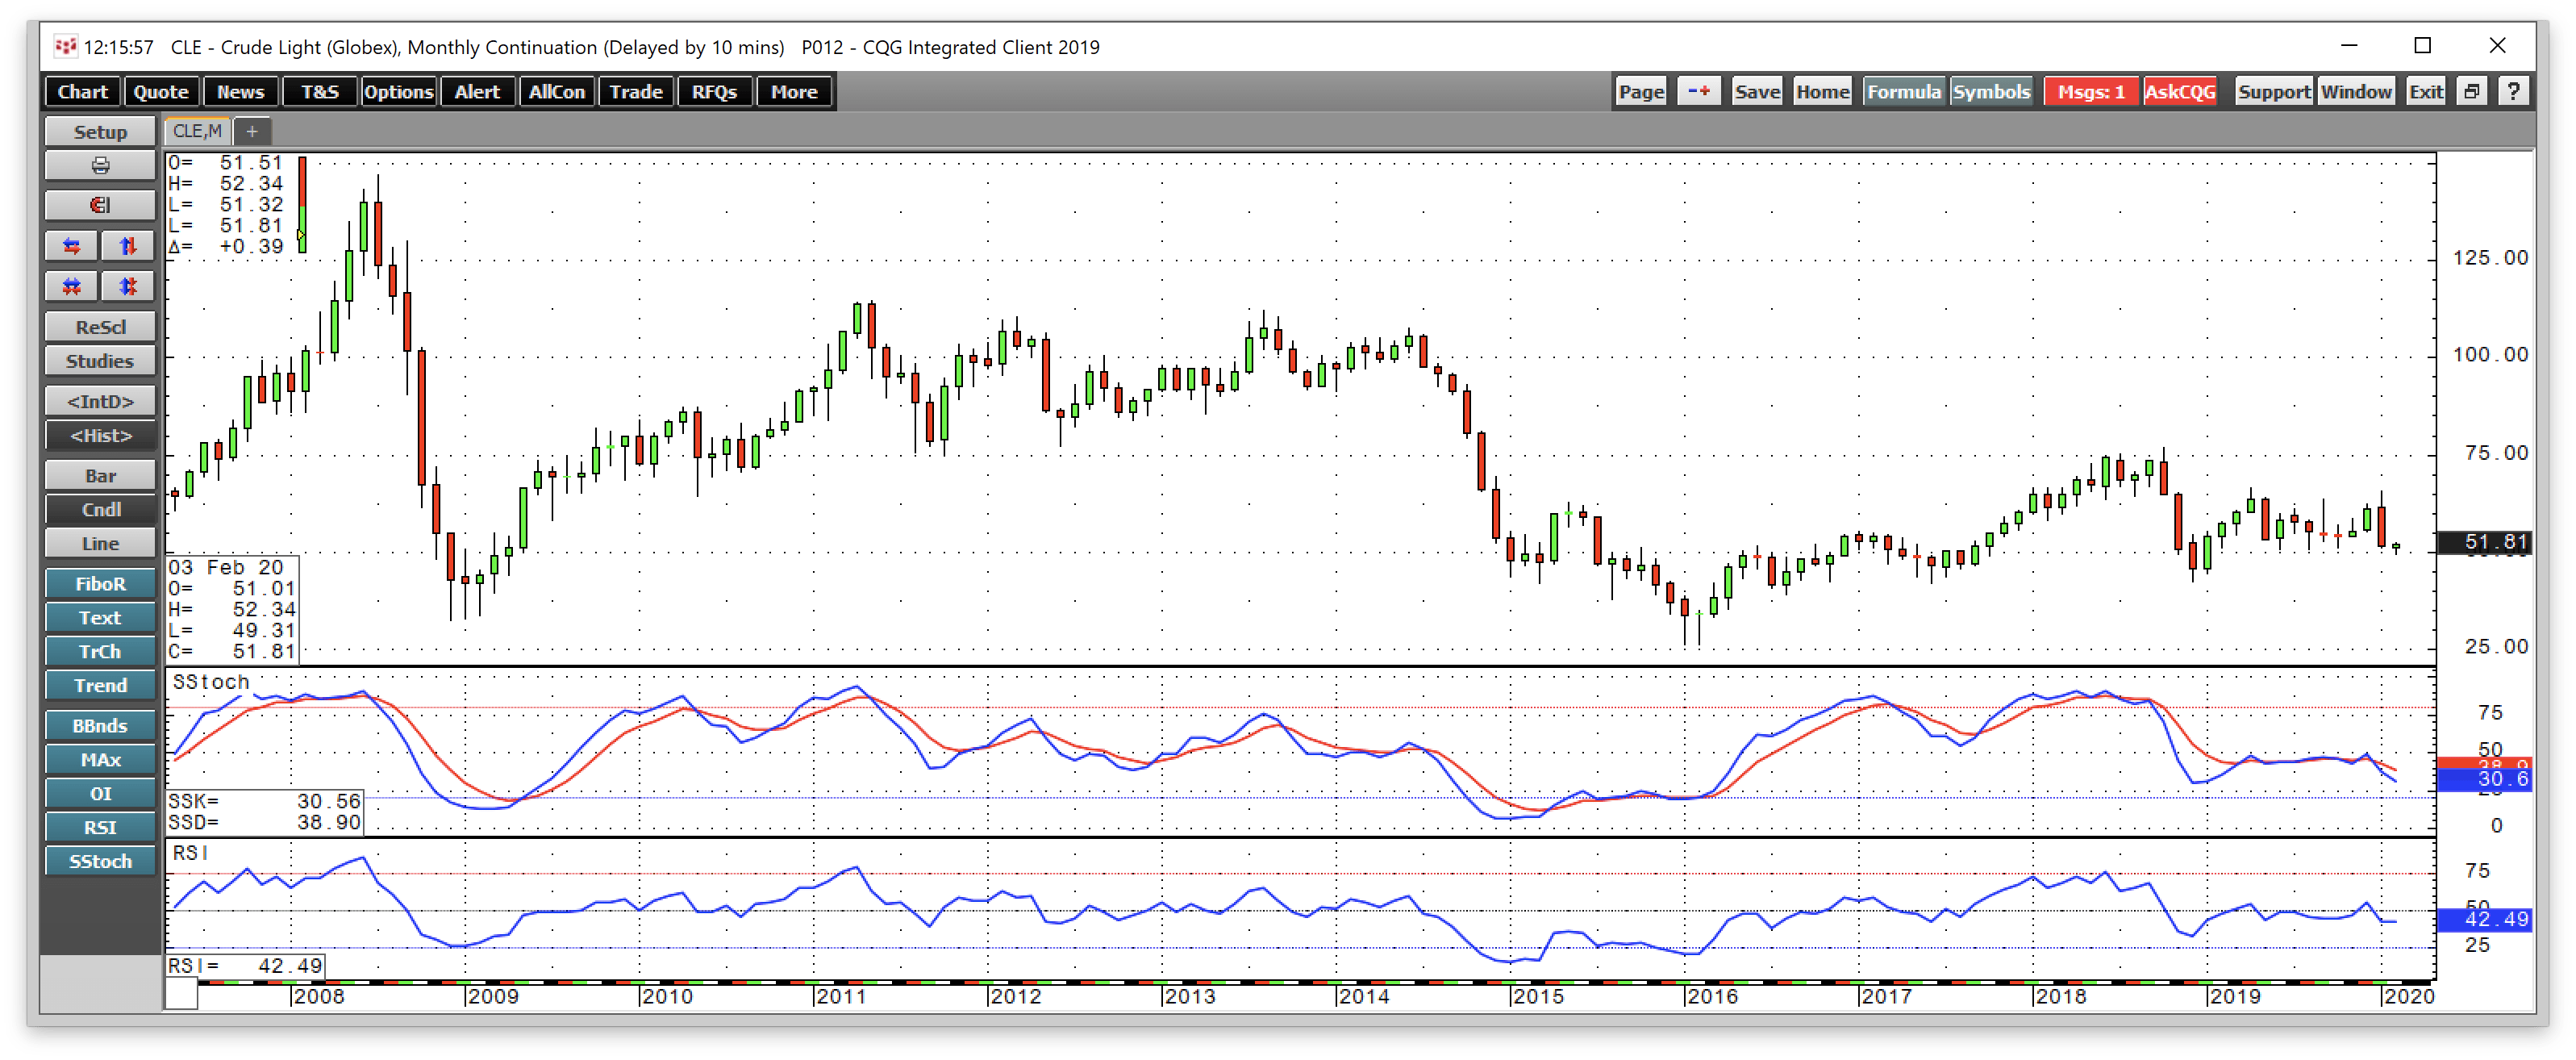The height and width of the screenshot is (1060, 2576).
Task: Switch chart type to Bar
Action: coord(100,476)
